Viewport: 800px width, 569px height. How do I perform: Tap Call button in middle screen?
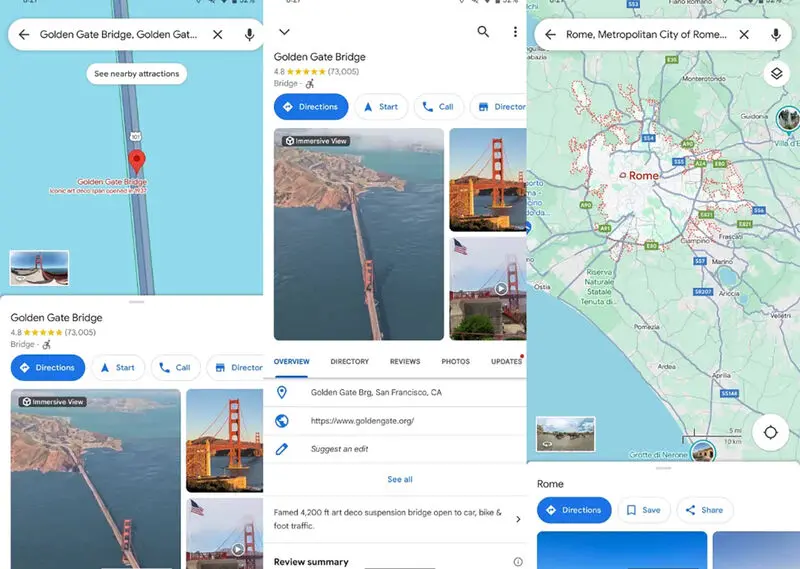tap(439, 107)
